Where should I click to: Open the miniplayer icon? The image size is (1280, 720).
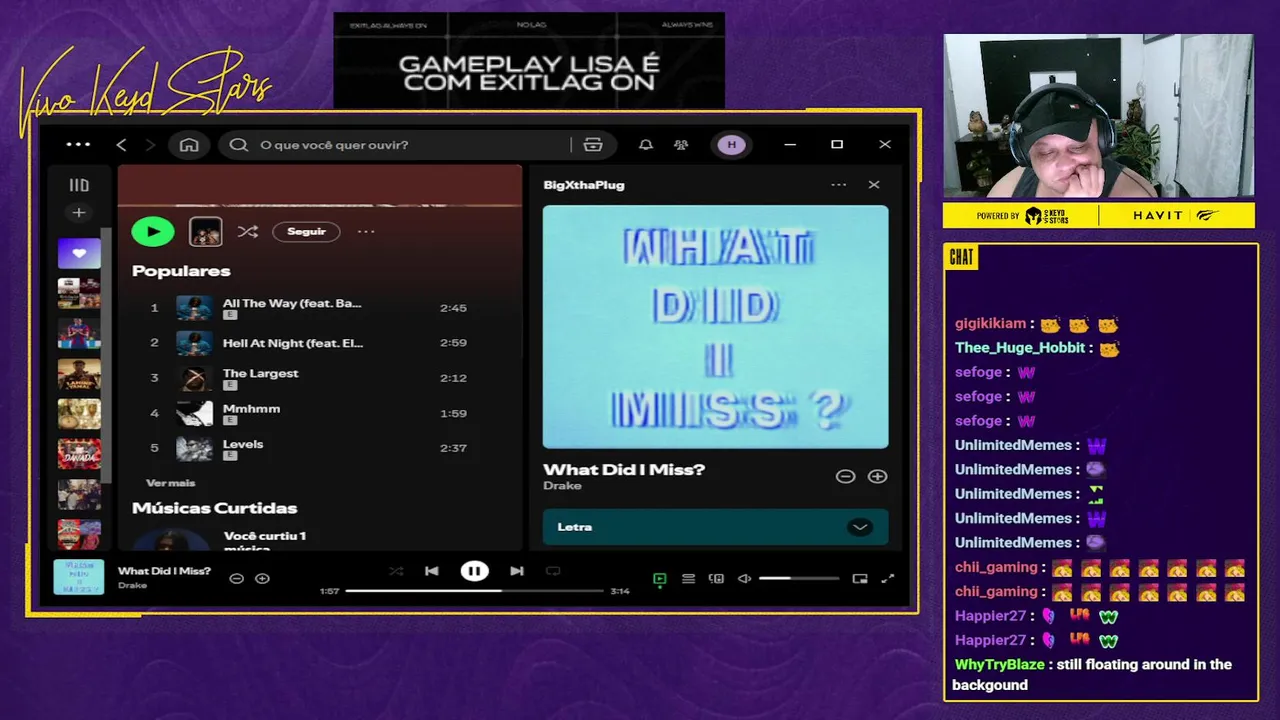tap(860, 579)
